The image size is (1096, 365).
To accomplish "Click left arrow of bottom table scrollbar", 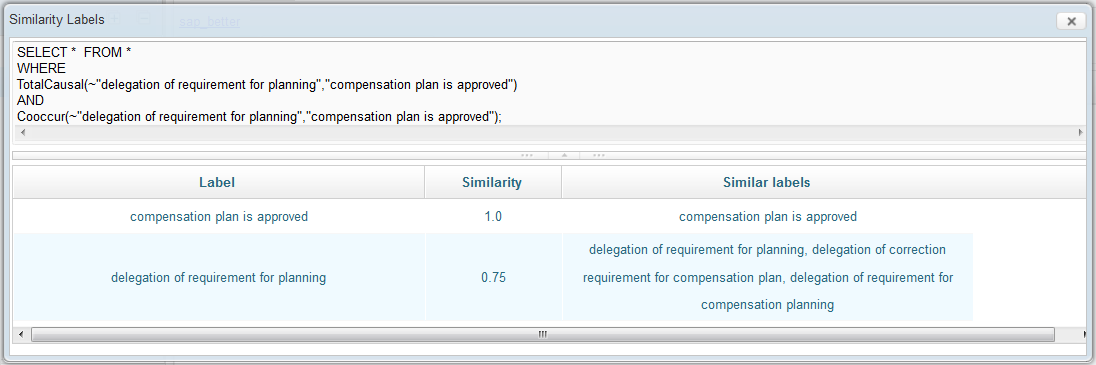I will pyautogui.click(x=20, y=335).
